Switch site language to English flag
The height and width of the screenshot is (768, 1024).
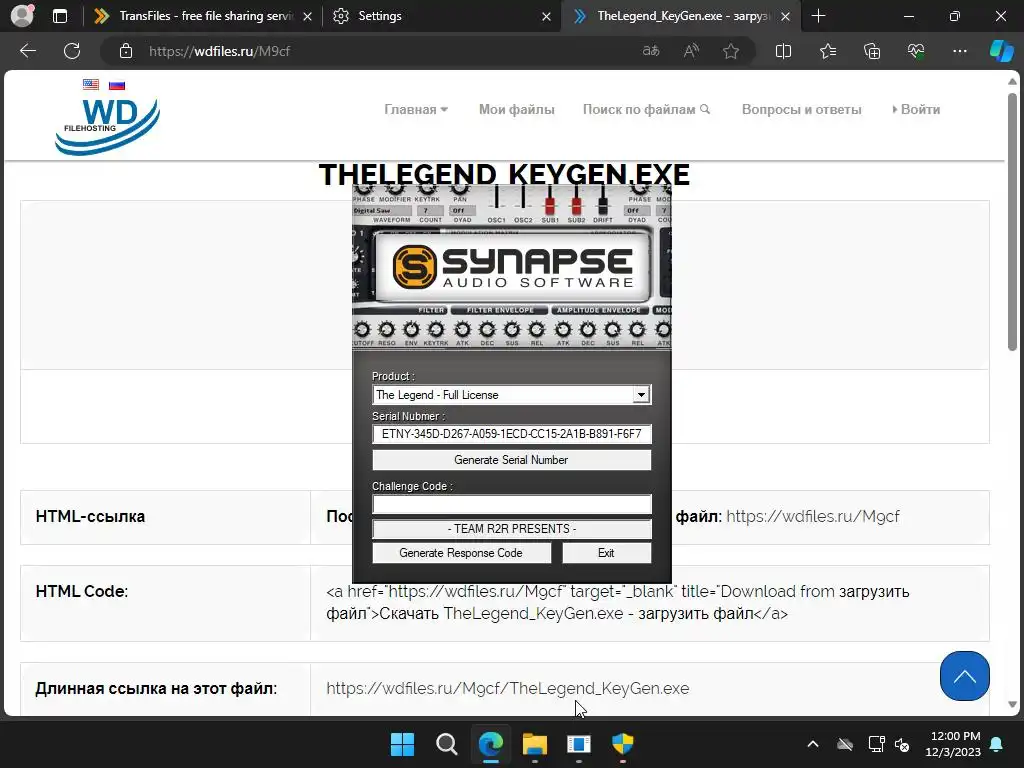(x=91, y=84)
